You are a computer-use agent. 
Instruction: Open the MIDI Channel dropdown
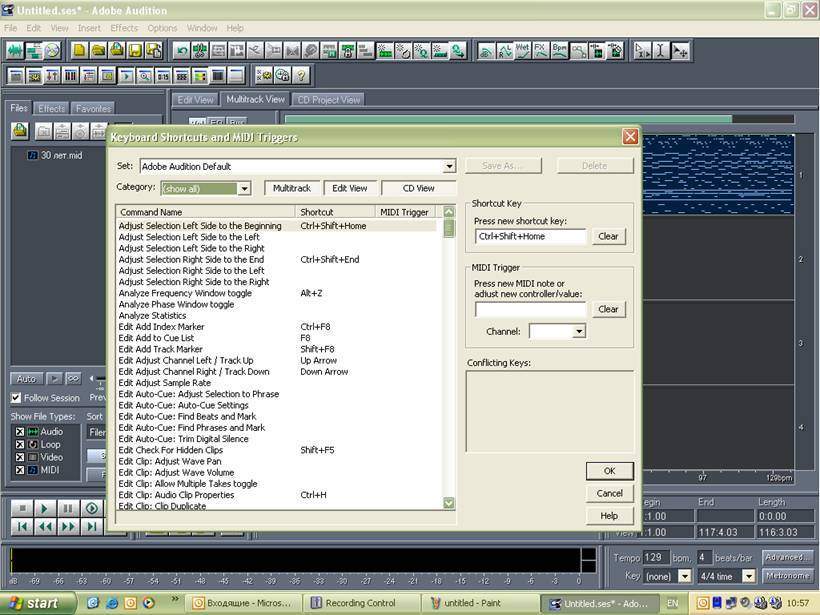pos(579,331)
